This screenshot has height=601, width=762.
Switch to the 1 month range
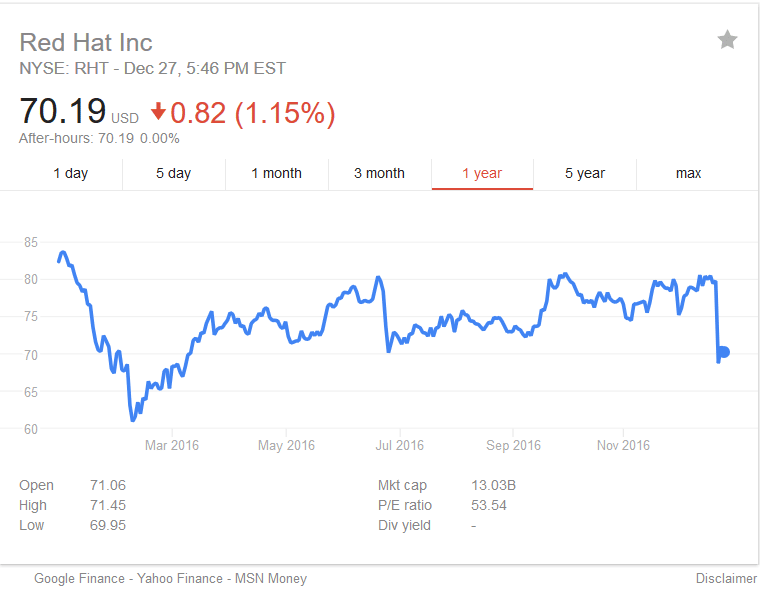[276, 173]
